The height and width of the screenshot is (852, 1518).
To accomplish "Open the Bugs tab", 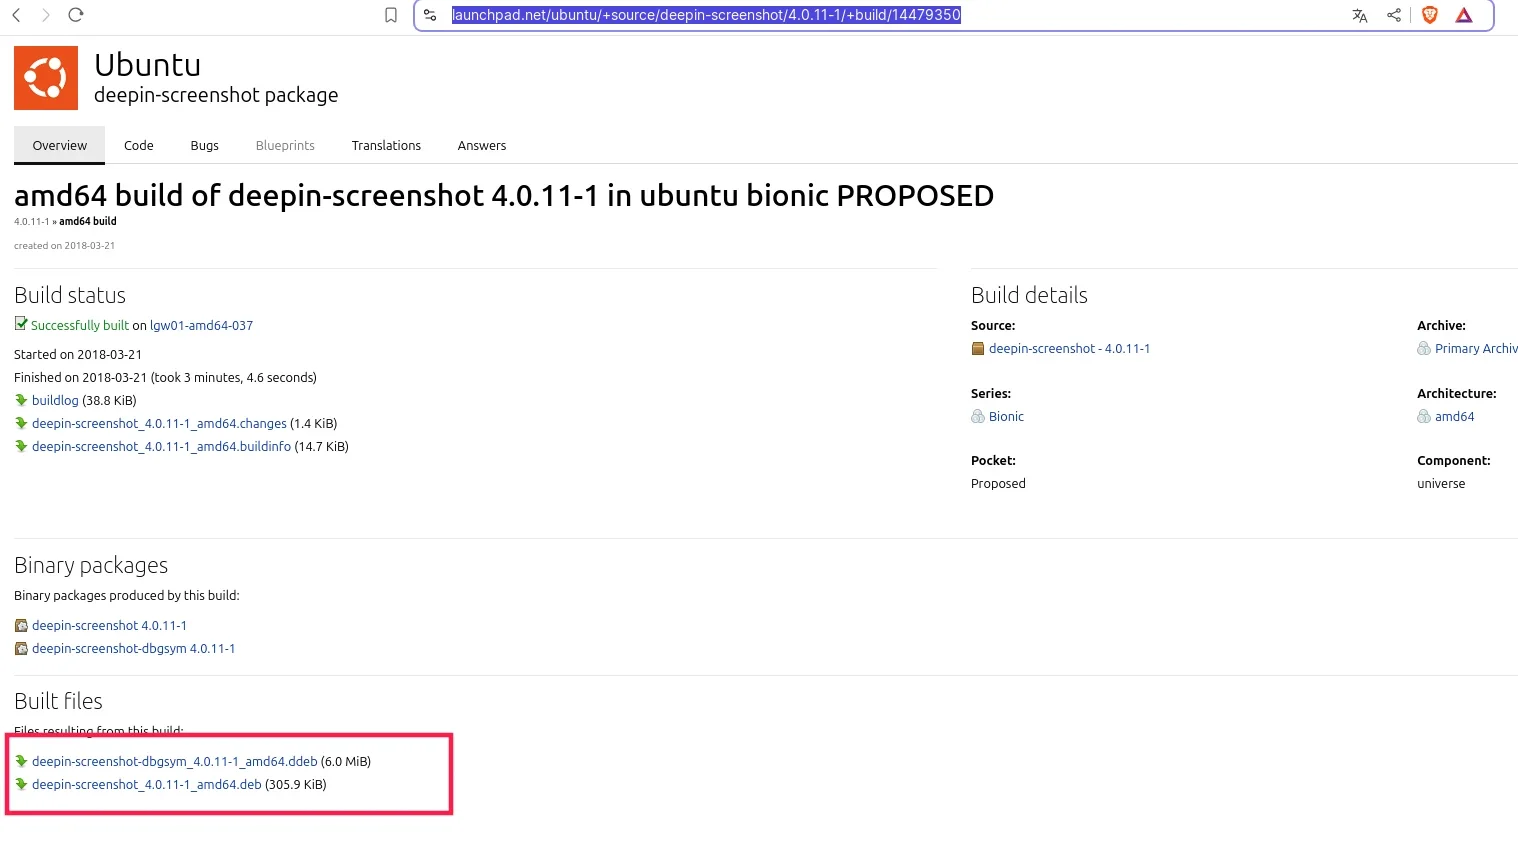I will [x=204, y=146].
